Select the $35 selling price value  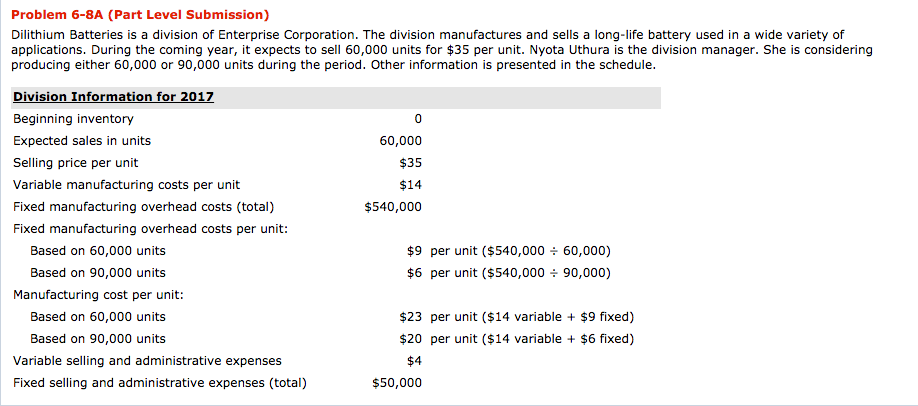point(410,163)
